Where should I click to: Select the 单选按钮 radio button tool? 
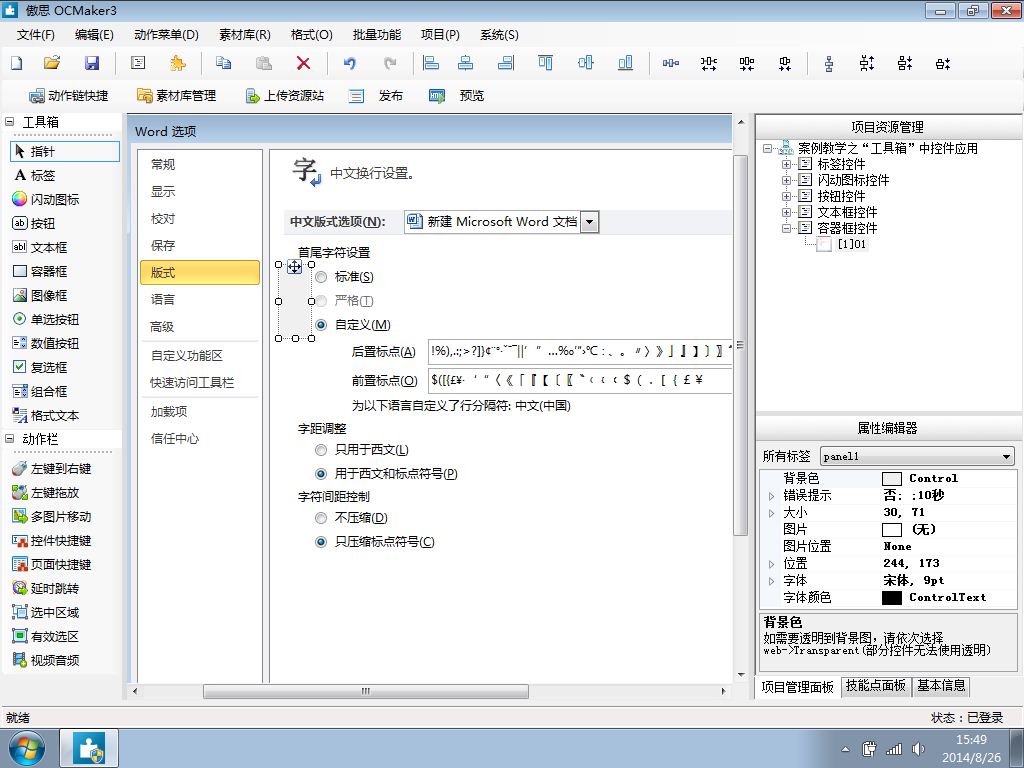46,319
